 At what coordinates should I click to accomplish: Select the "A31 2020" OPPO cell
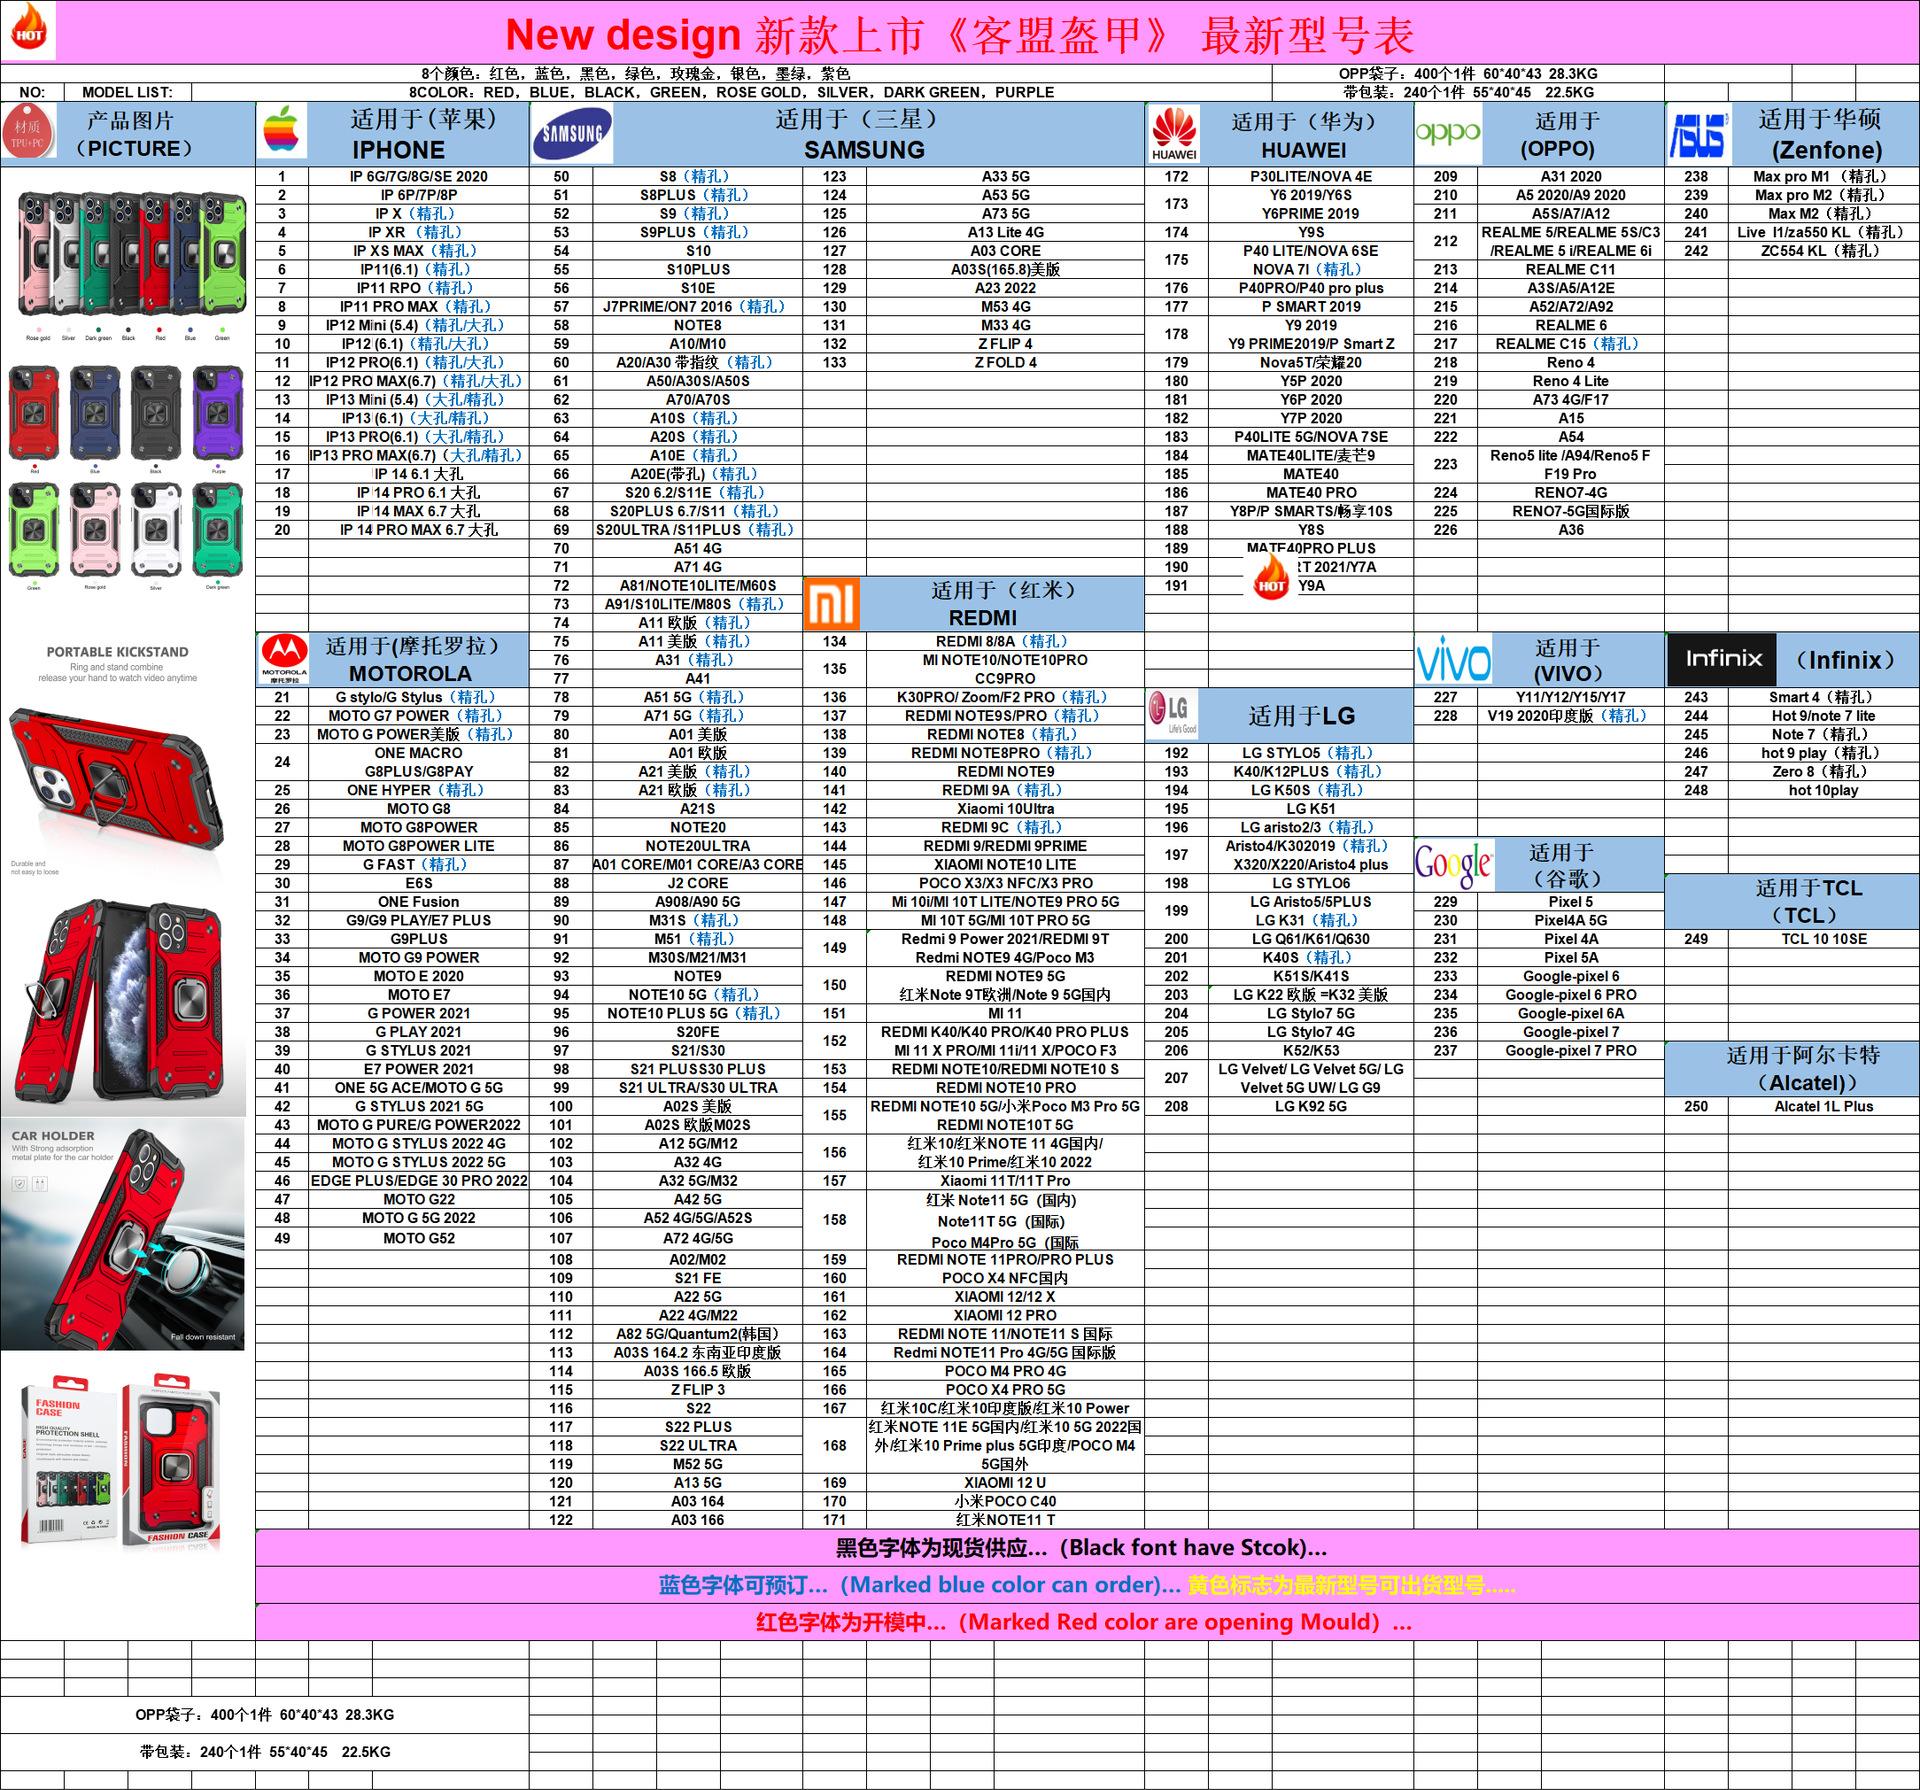[x=1570, y=177]
